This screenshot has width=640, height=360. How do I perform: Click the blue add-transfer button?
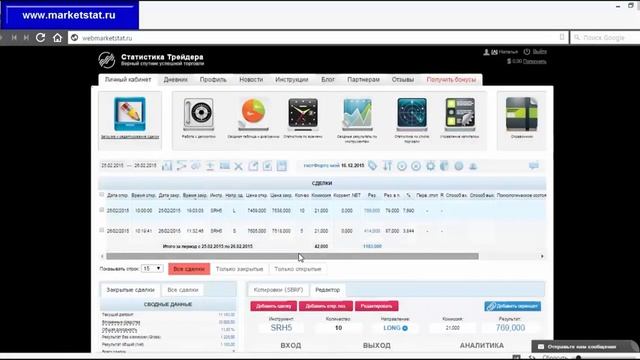tap(513, 306)
